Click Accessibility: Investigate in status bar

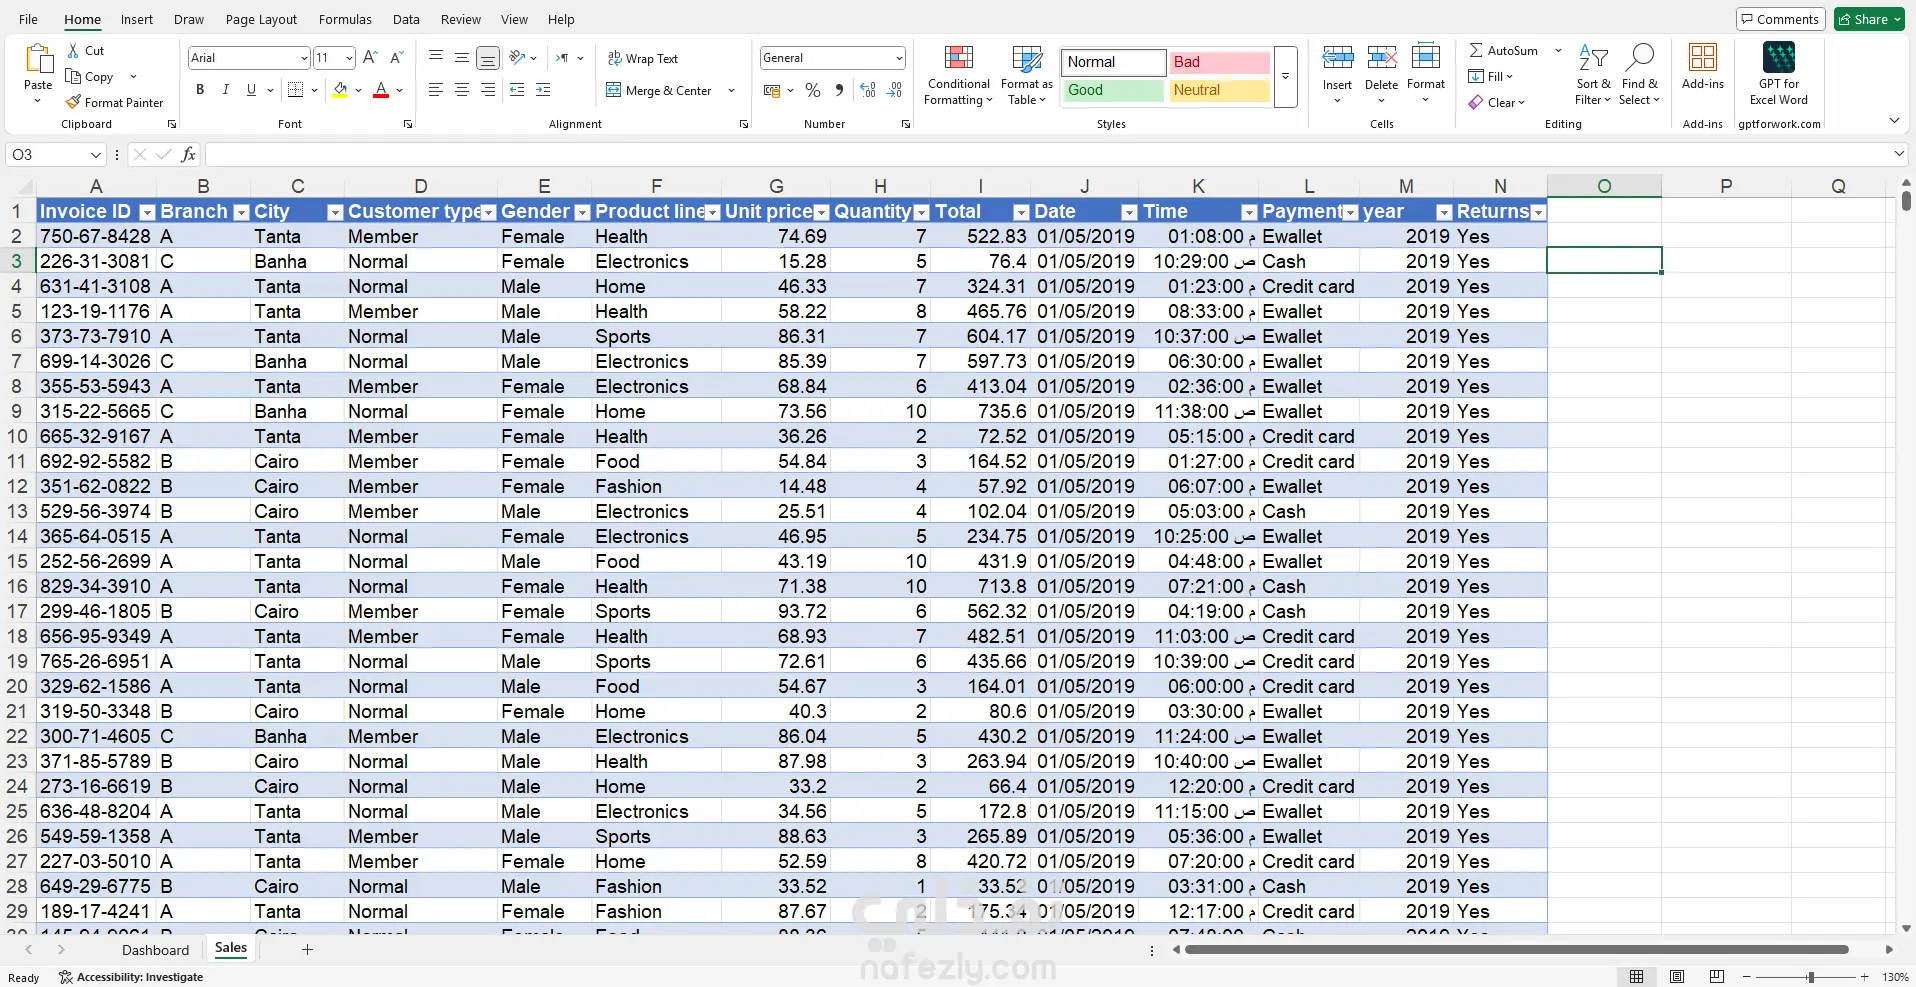(x=131, y=977)
